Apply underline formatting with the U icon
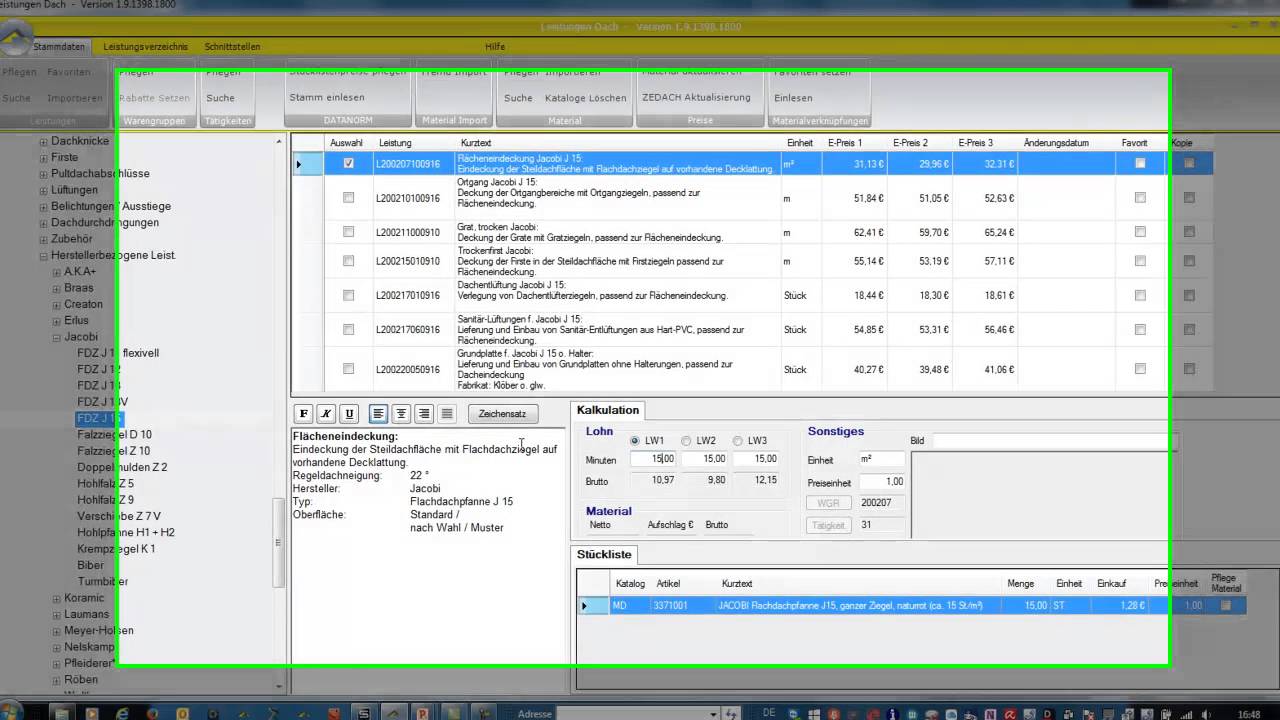The height and width of the screenshot is (720, 1280). click(349, 414)
